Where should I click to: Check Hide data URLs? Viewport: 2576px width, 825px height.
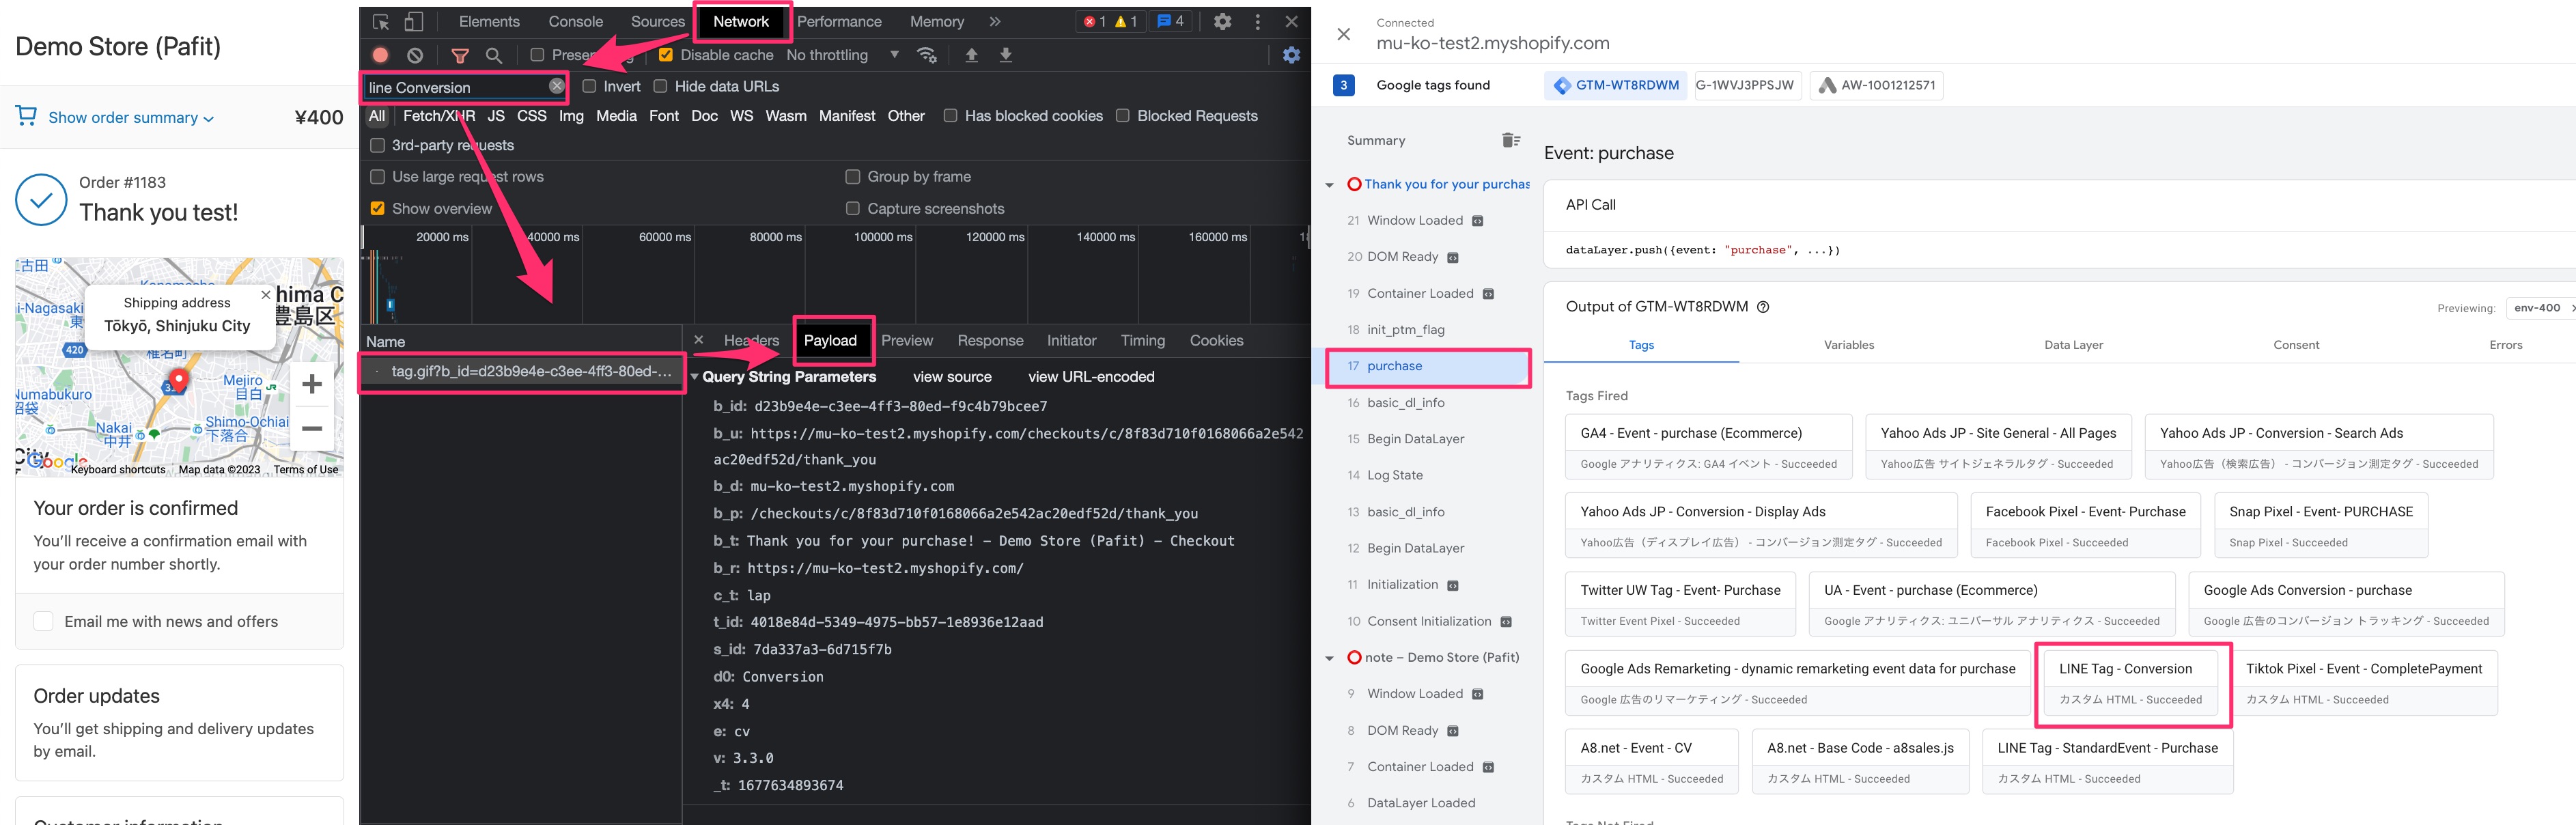pos(660,86)
